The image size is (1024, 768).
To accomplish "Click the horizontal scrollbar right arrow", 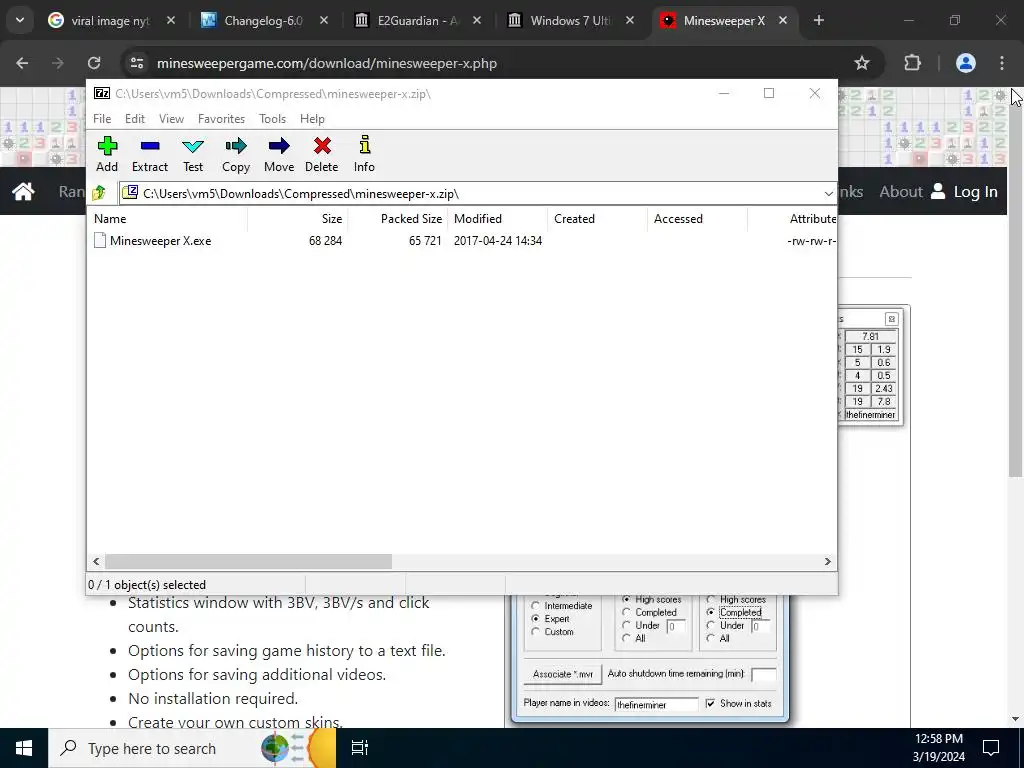I will coord(827,562).
